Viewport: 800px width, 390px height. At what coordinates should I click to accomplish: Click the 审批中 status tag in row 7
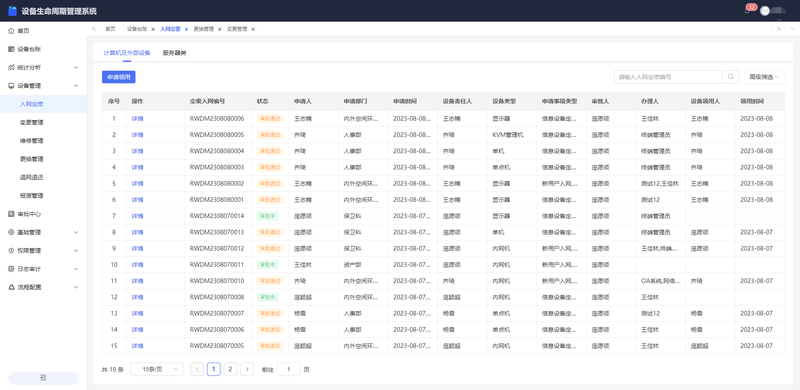coord(267,216)
